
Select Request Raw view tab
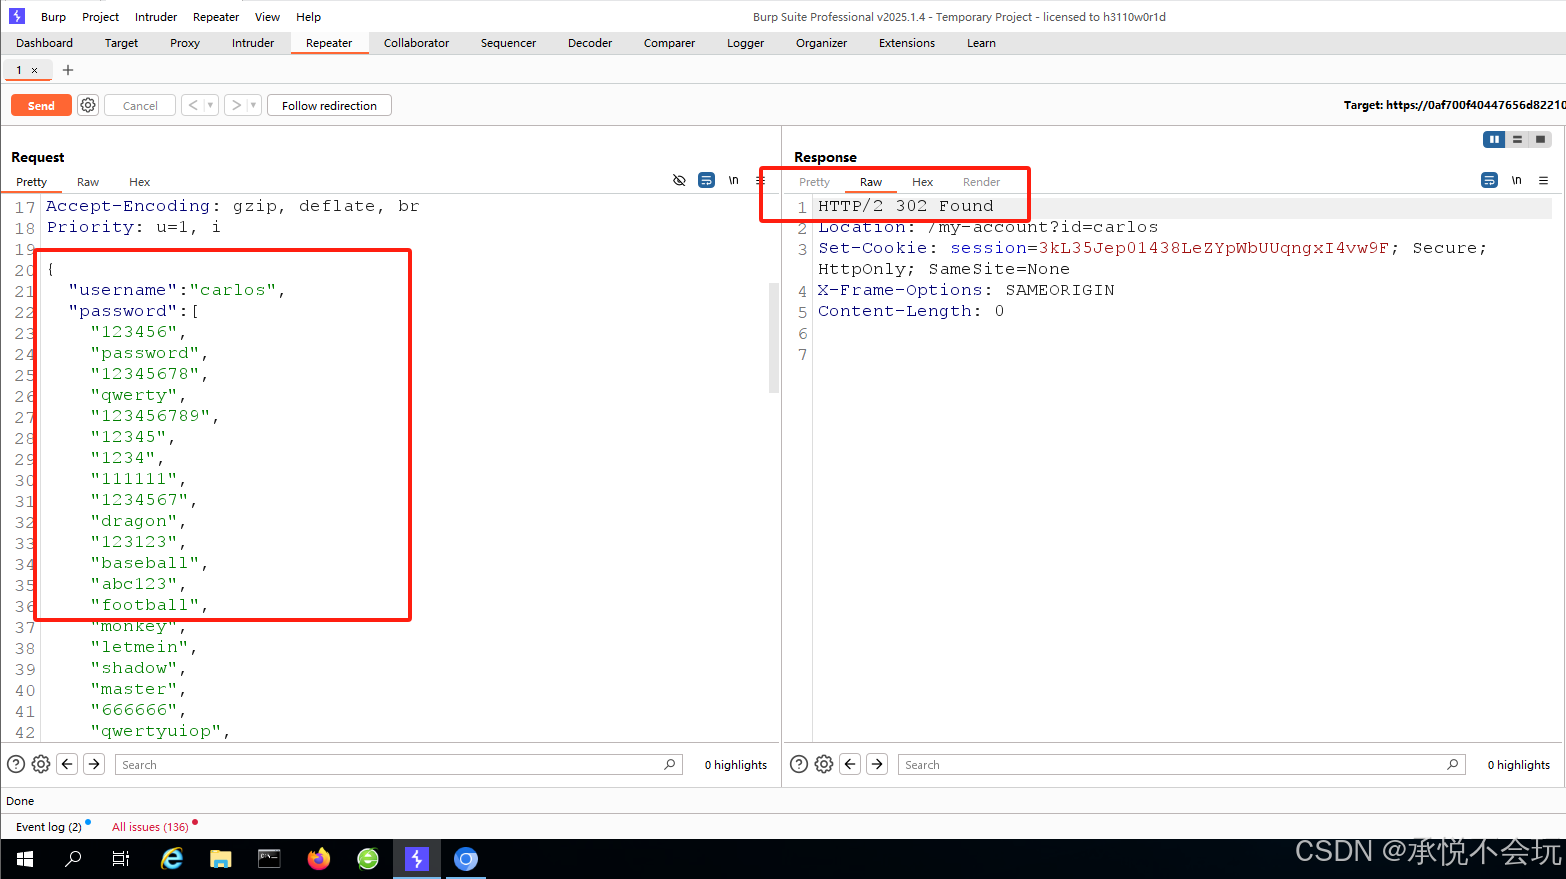point(88,182)
